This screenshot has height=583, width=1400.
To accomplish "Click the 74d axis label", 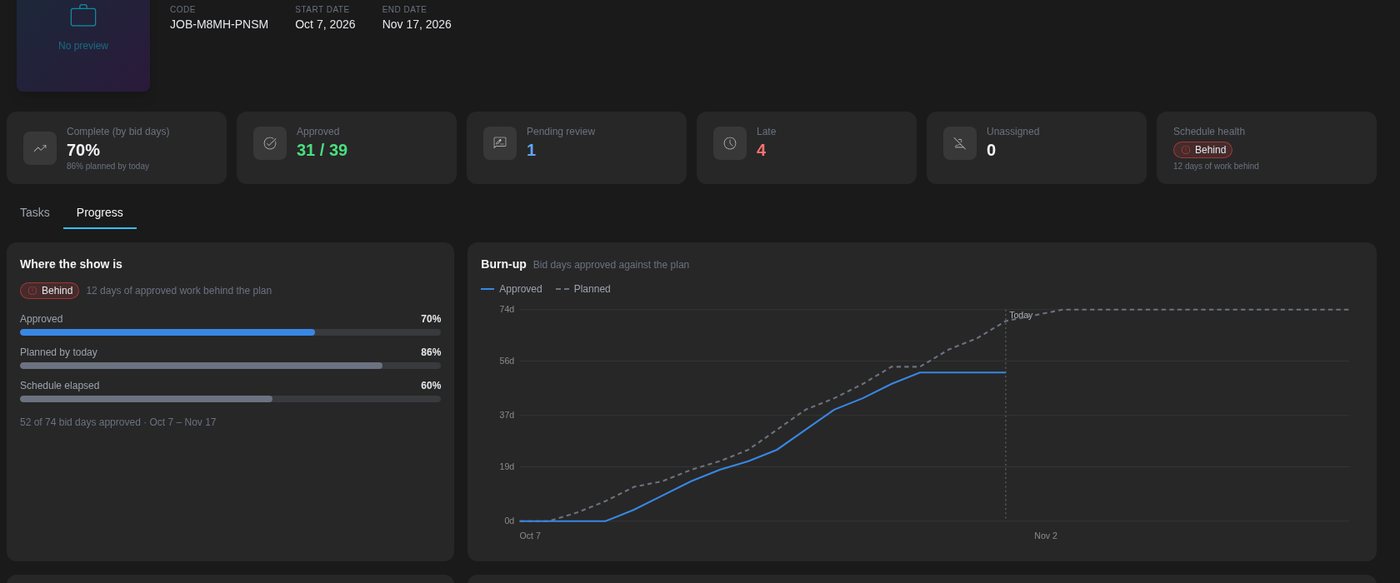I will 507,309.
